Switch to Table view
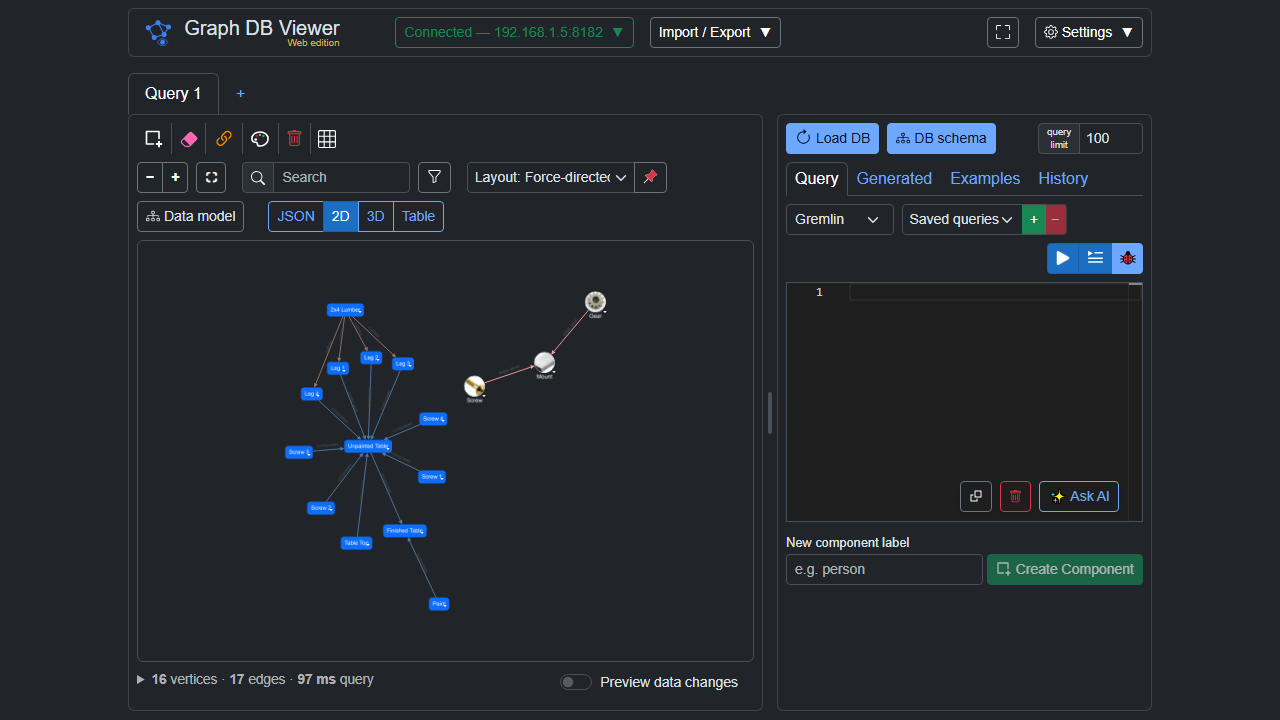 [x=418, y=216]
